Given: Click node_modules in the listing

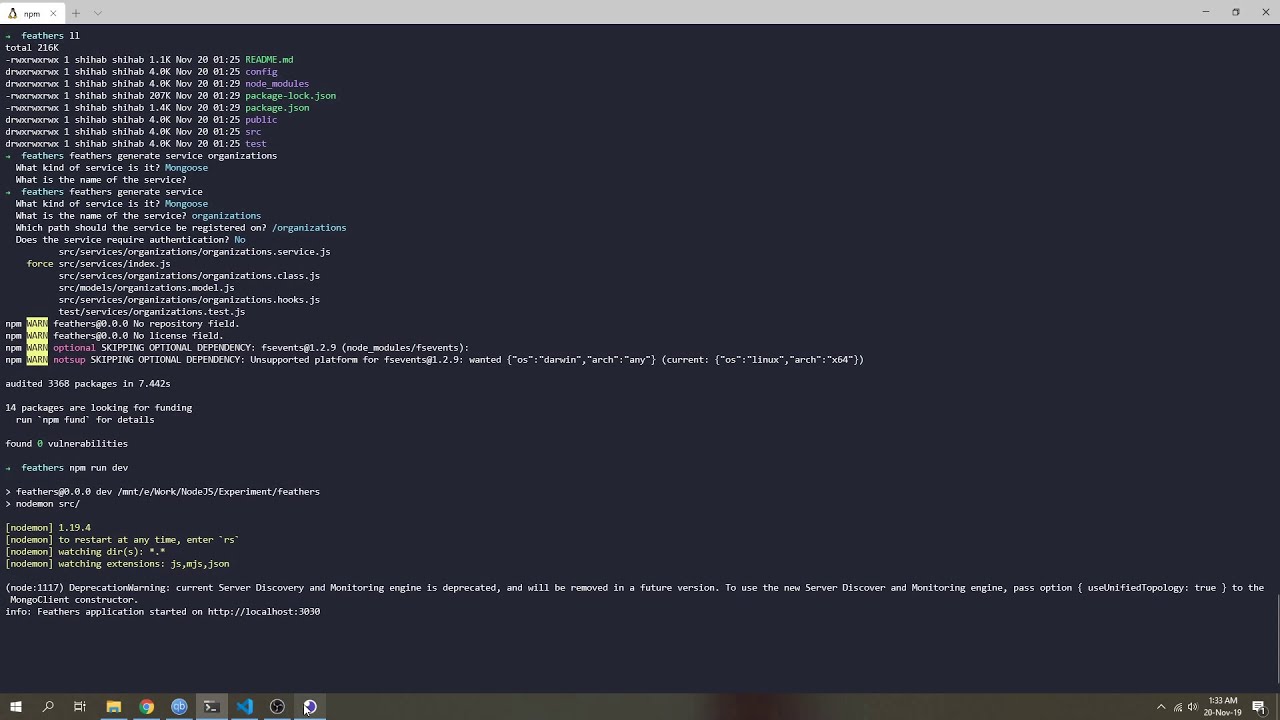Looking at the screenshot, I should click(277, 84).
